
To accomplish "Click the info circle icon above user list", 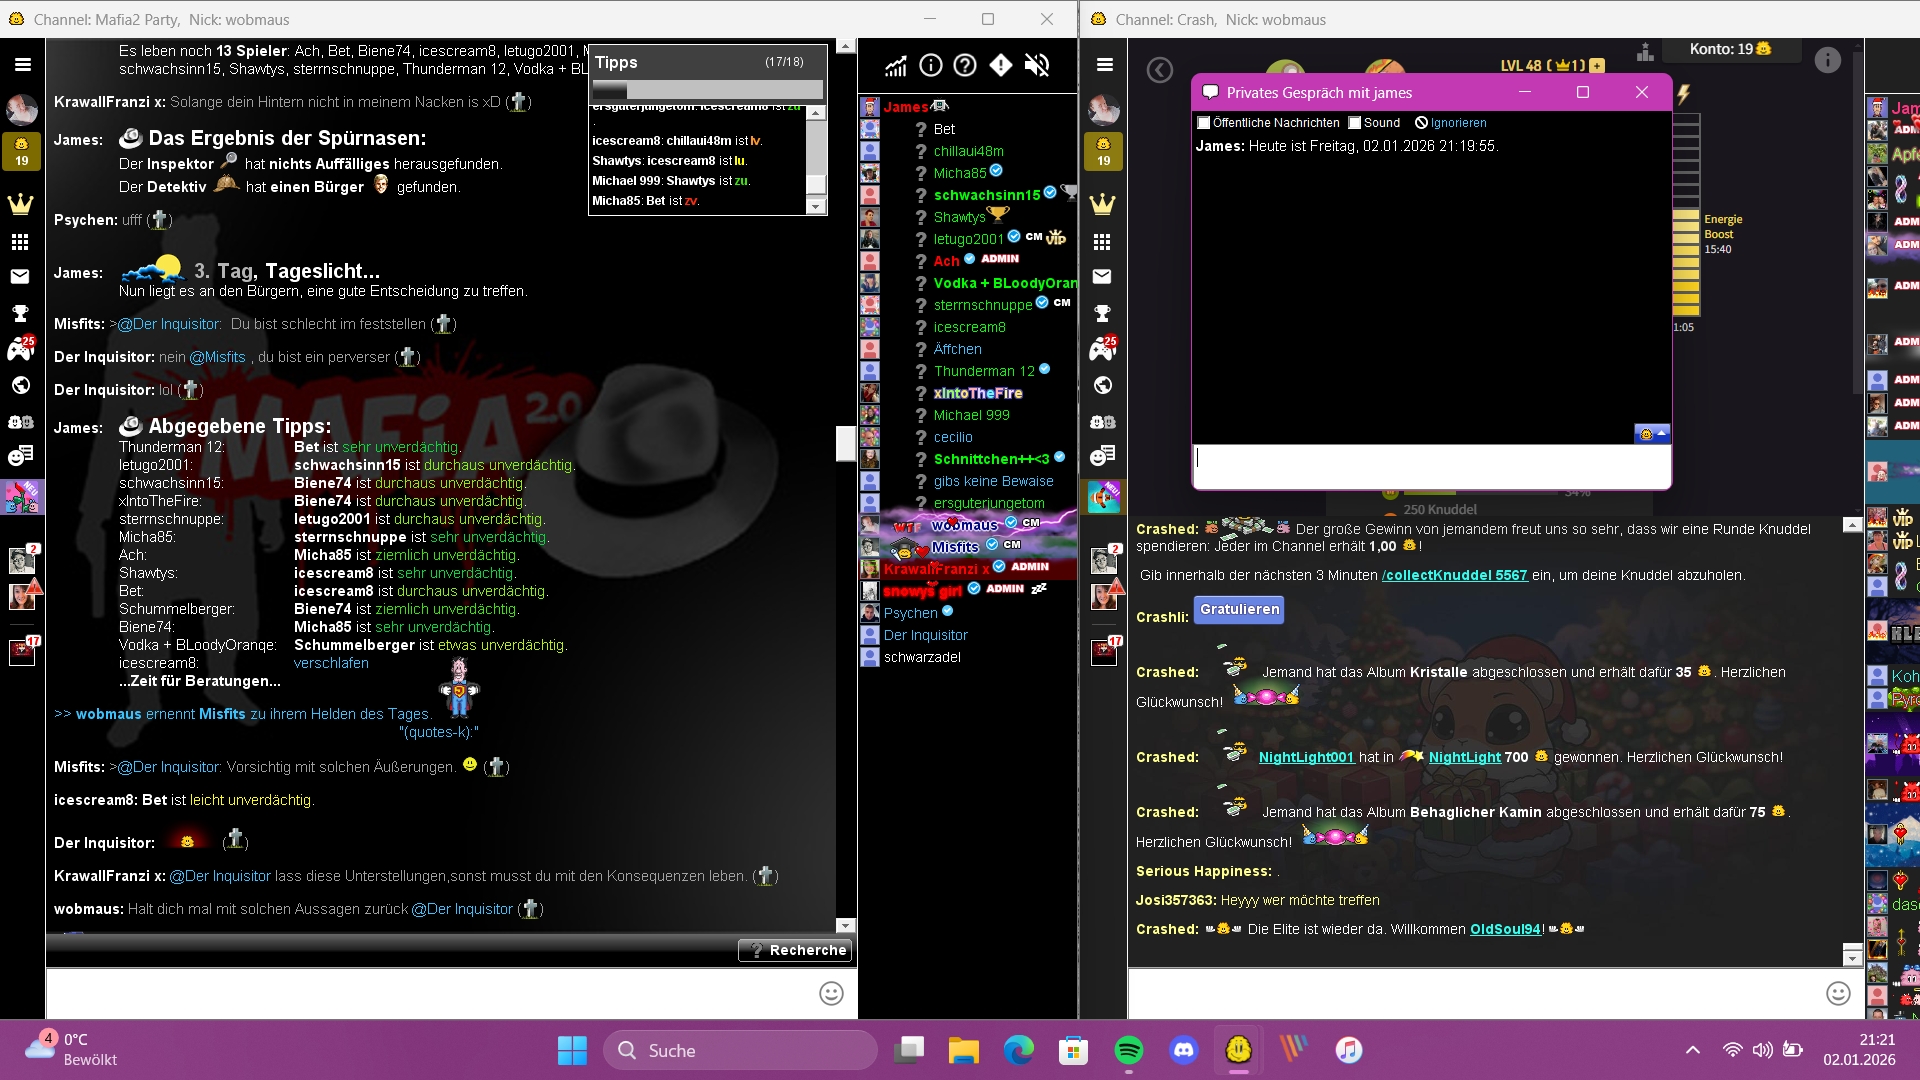I will point(931,66).
